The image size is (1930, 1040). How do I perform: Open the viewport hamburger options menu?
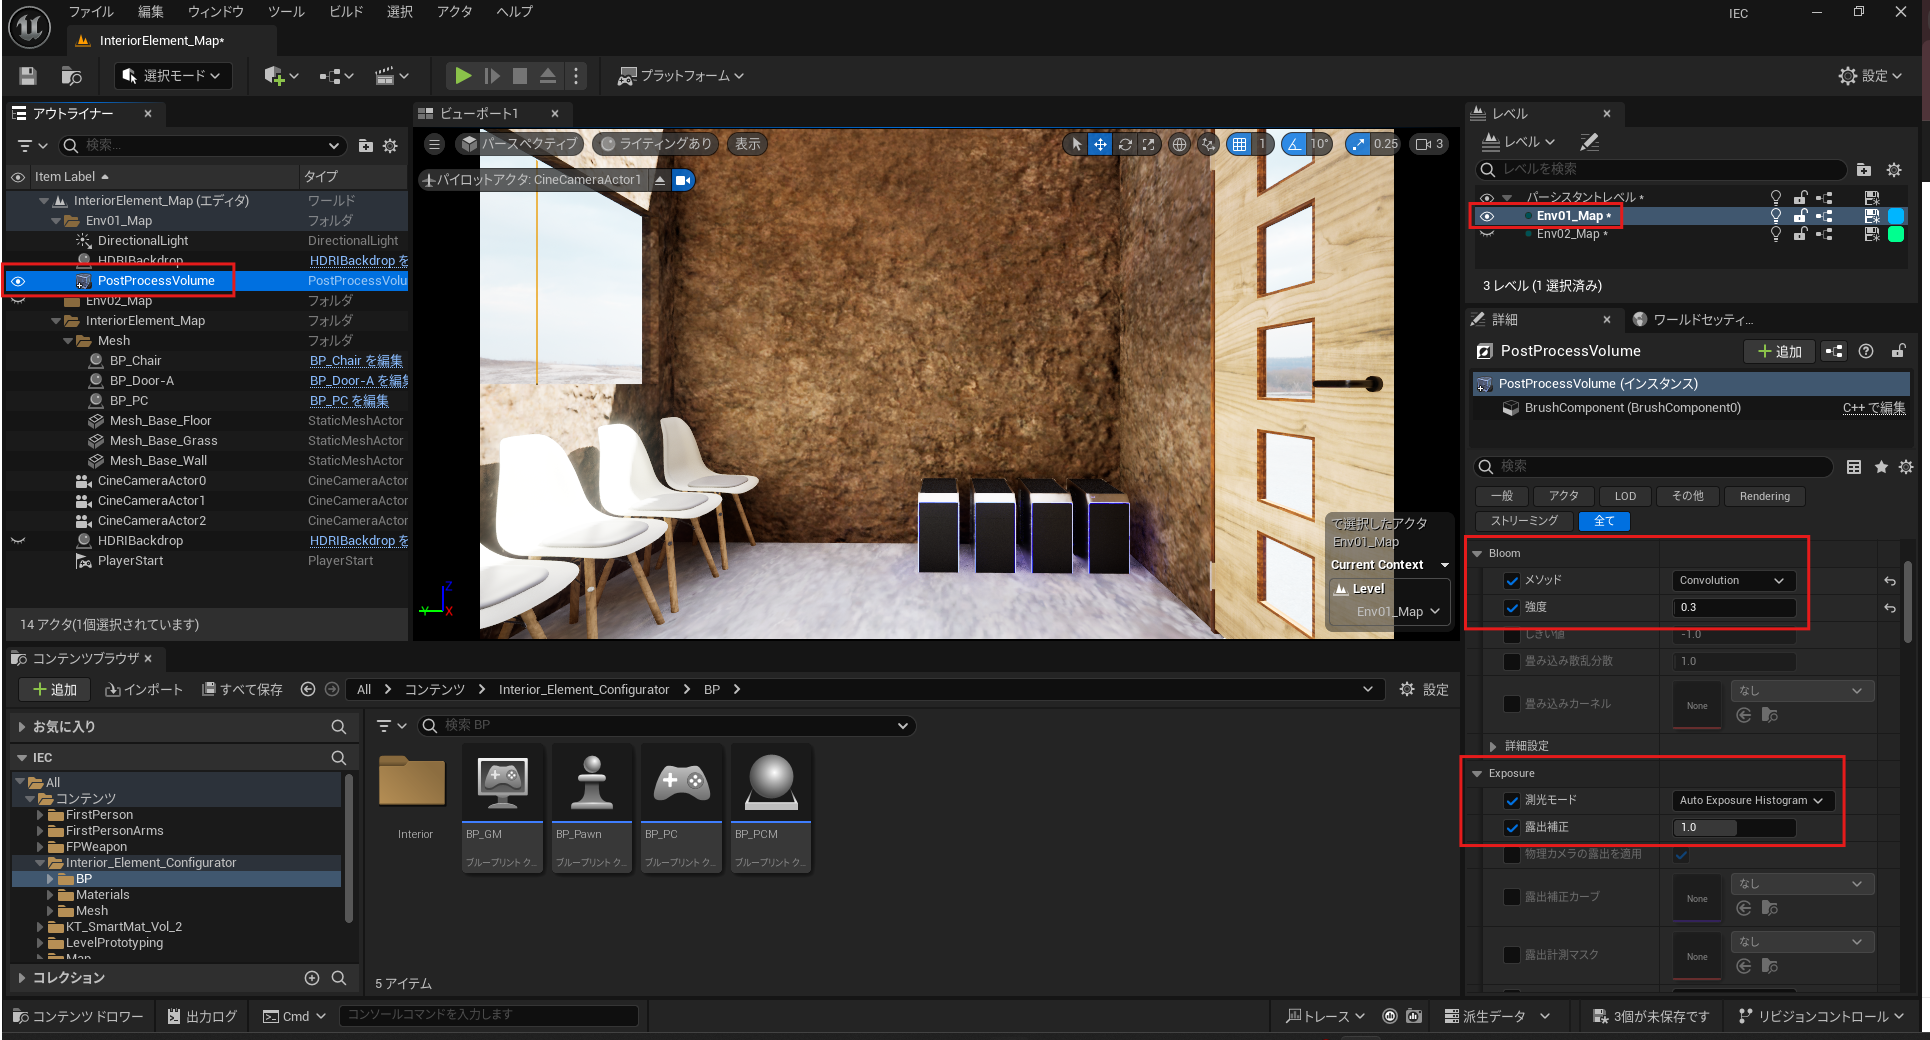[x=435, y=144]
